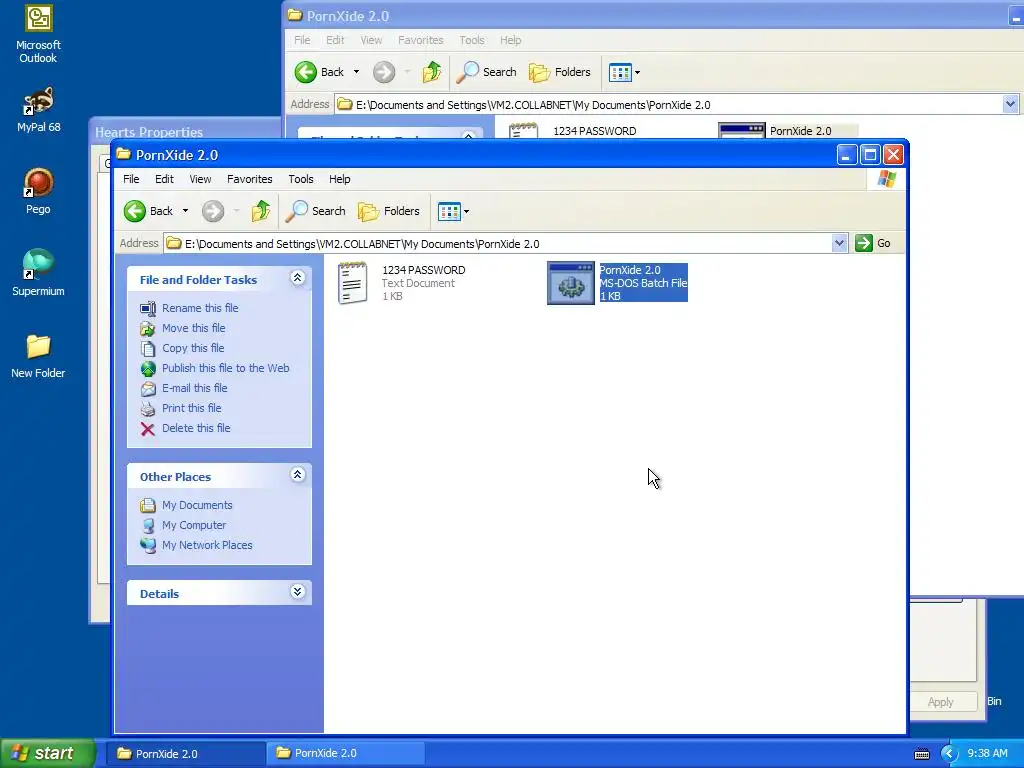The image size is (1024, 768).
Task: Open Views dropdown arrow in front window
Action: pyautogui.click(x=466, y=212)
